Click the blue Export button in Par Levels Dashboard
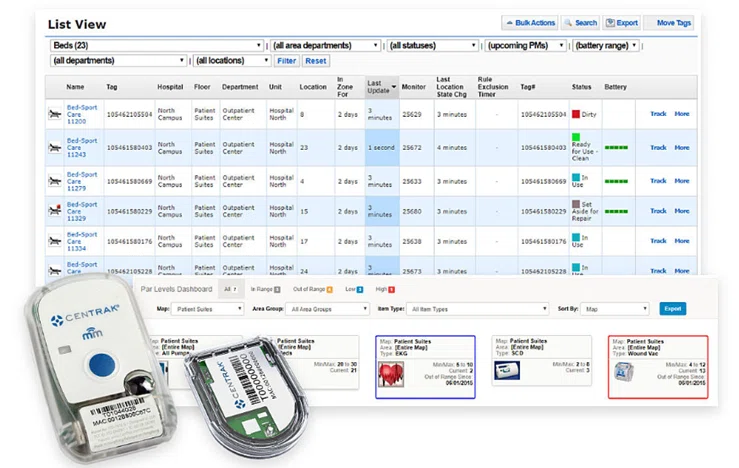739x468 pixels. click(673, 309)
